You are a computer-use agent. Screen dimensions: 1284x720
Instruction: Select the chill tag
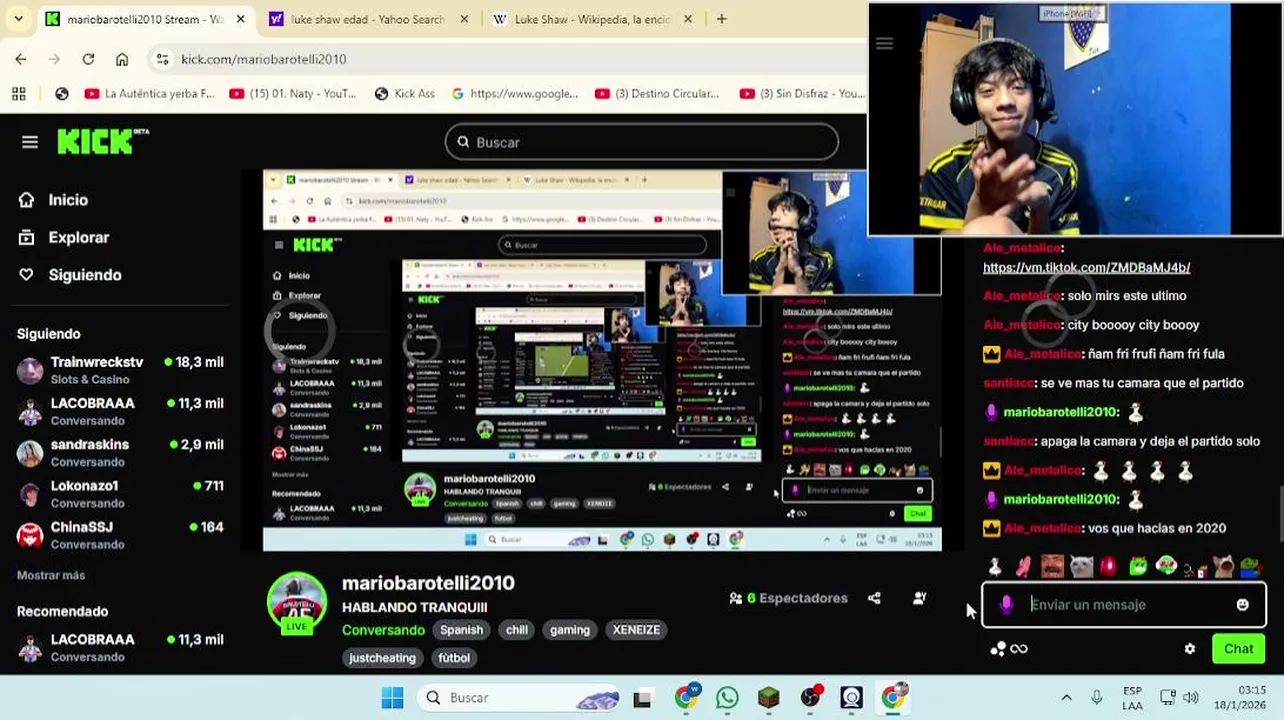tap(517, 630)
